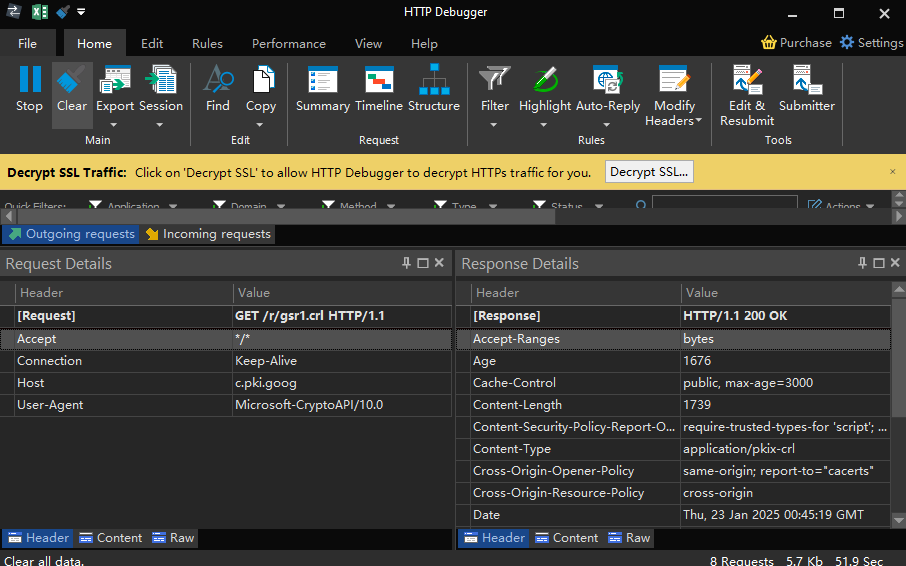Launch the Submitter tool
The image size is (906, 566).
click(806, 81)
